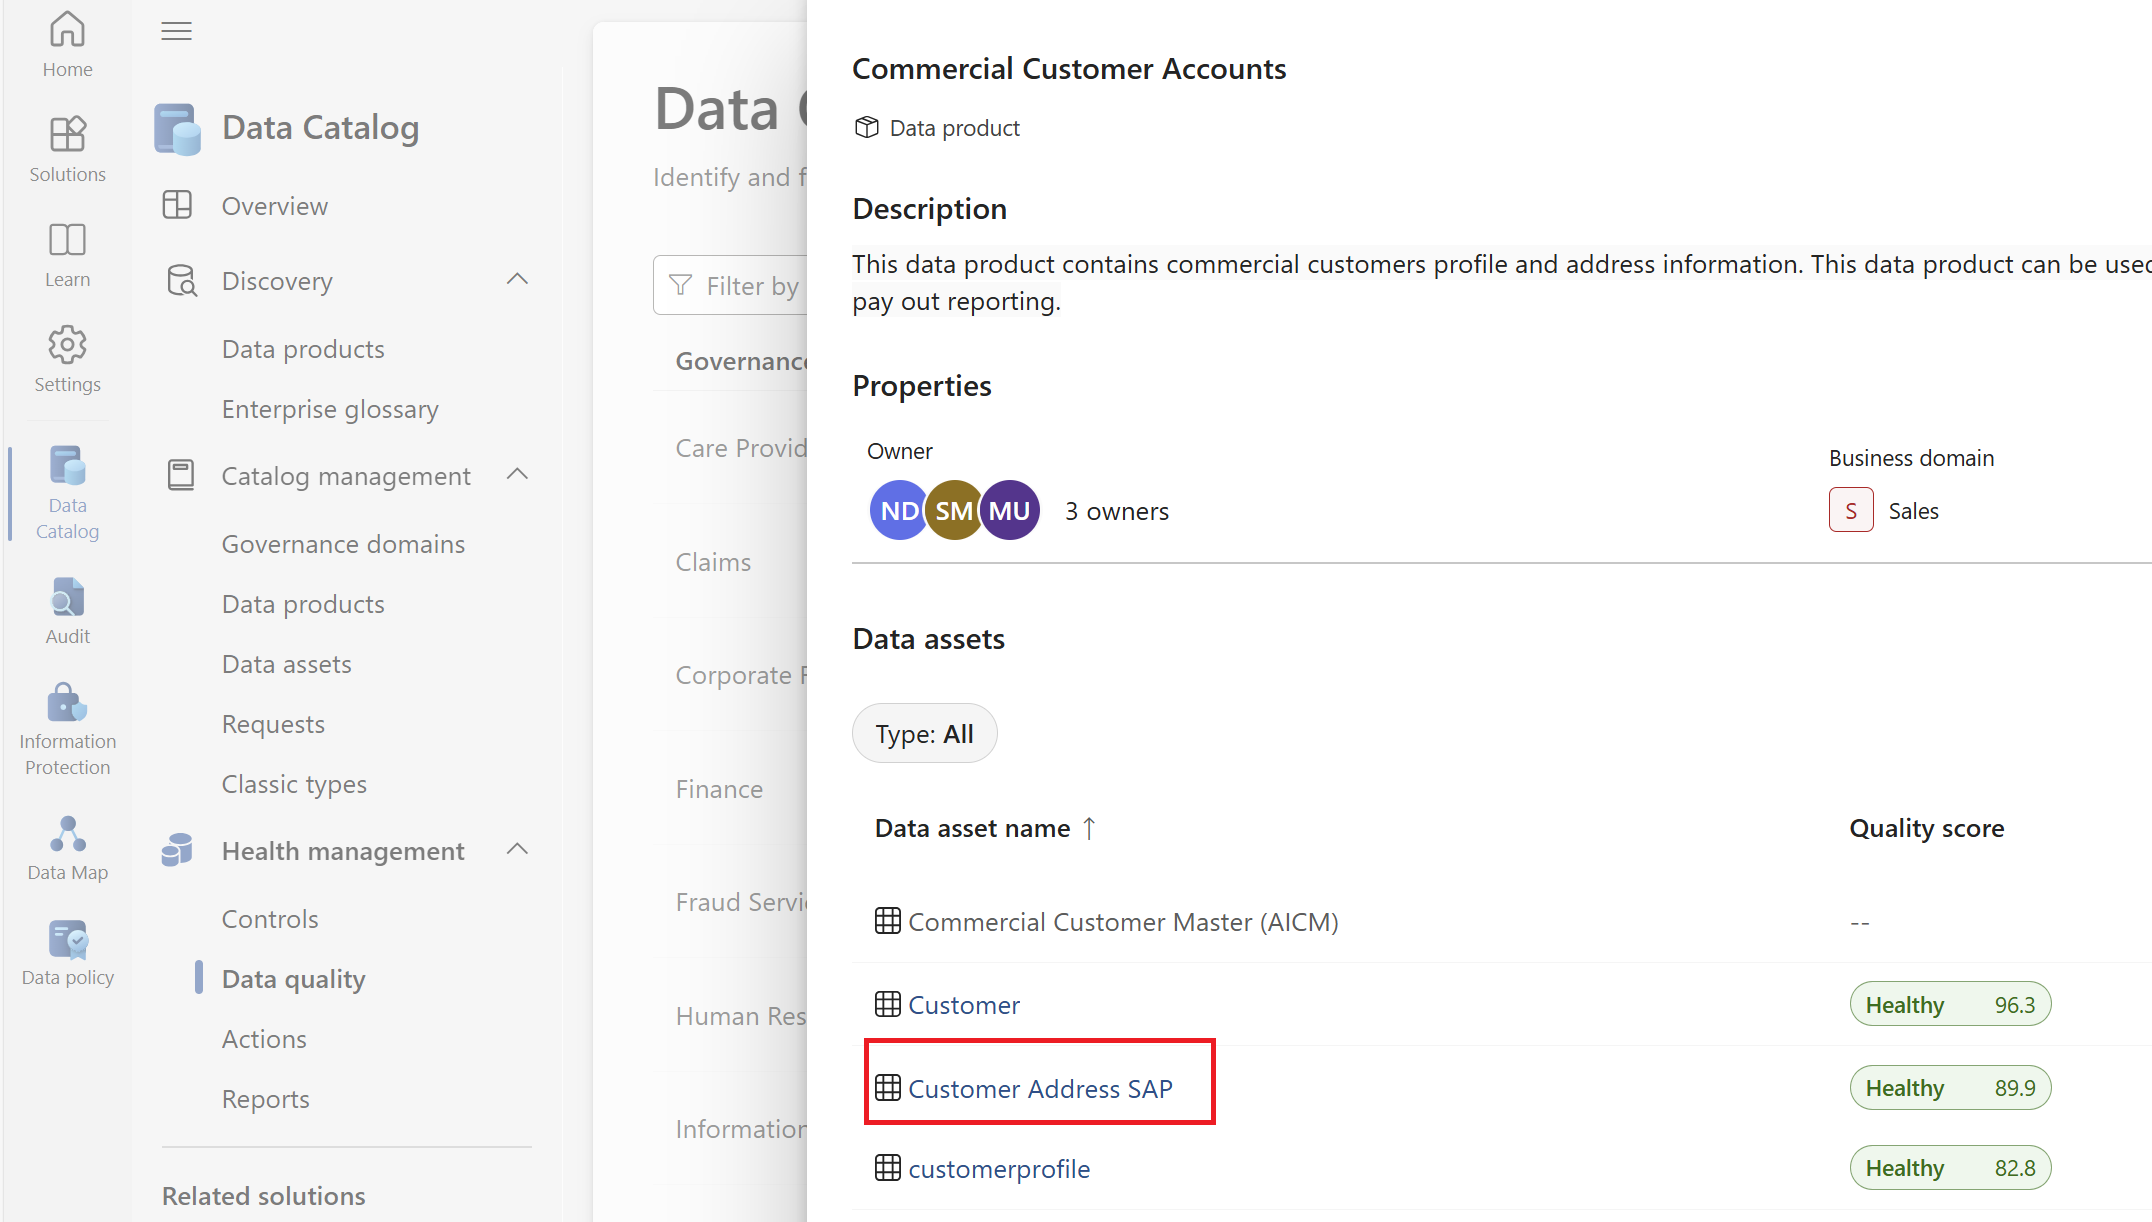This screenshot has height=1222, width=2152.
Task: Expand the Discovery section in catalog
Action: tap(520, 279)
